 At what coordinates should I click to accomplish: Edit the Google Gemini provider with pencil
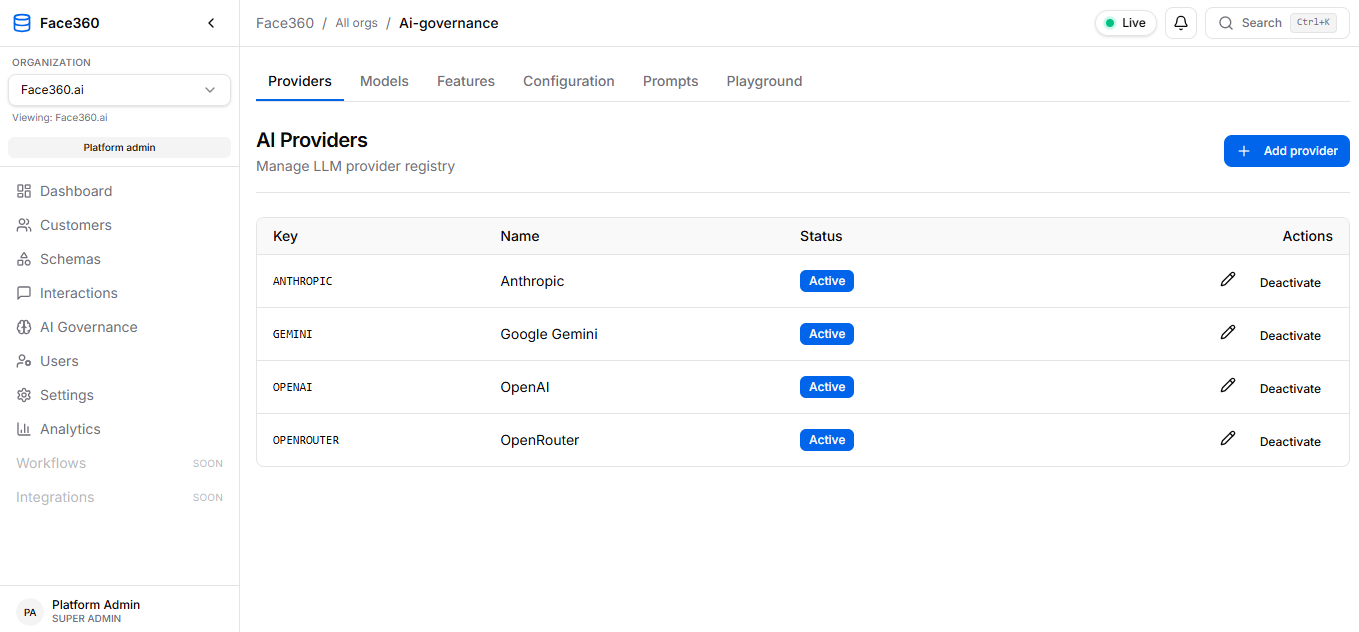pos(1228,333)
